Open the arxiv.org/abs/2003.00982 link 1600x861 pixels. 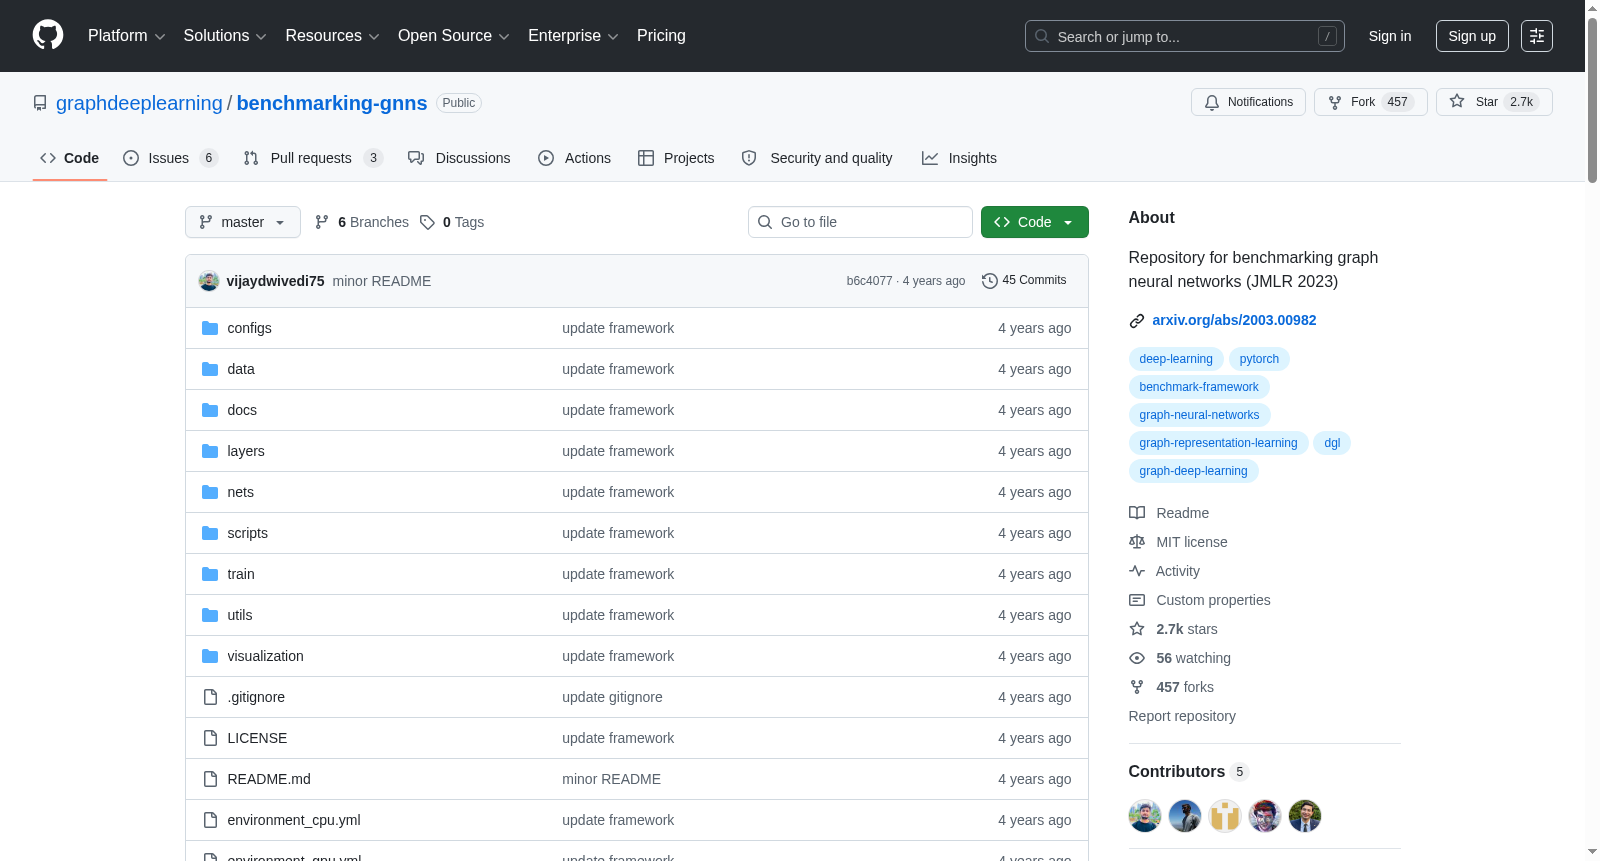pyautogui.click(x=1234, y=320)
